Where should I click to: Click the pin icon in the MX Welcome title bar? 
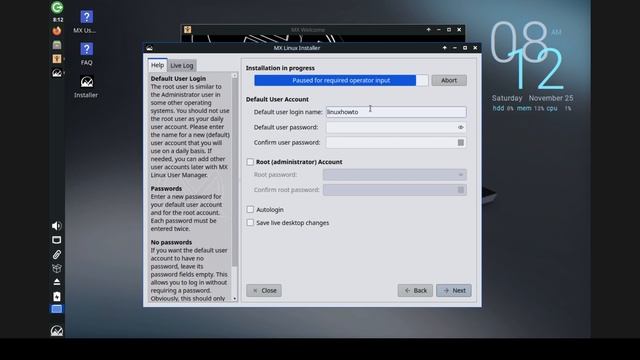[429, 29]
